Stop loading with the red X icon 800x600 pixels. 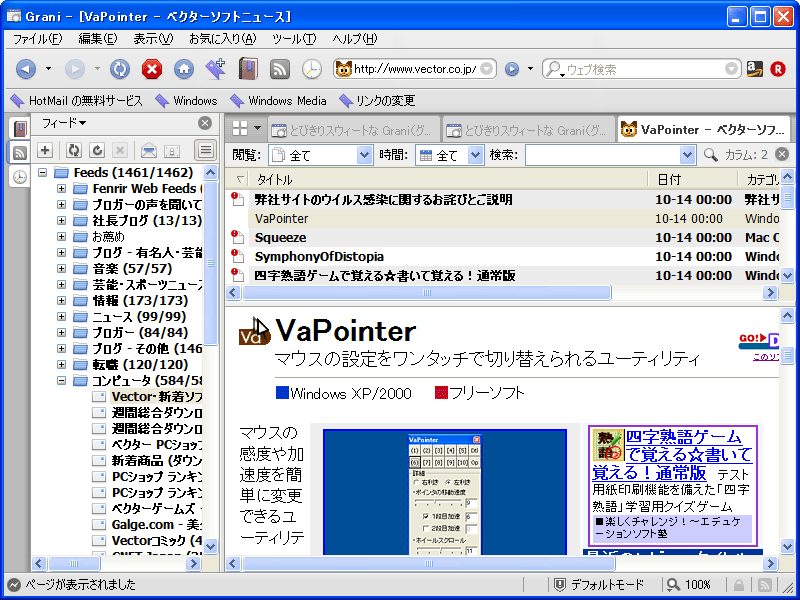[152, 69]
